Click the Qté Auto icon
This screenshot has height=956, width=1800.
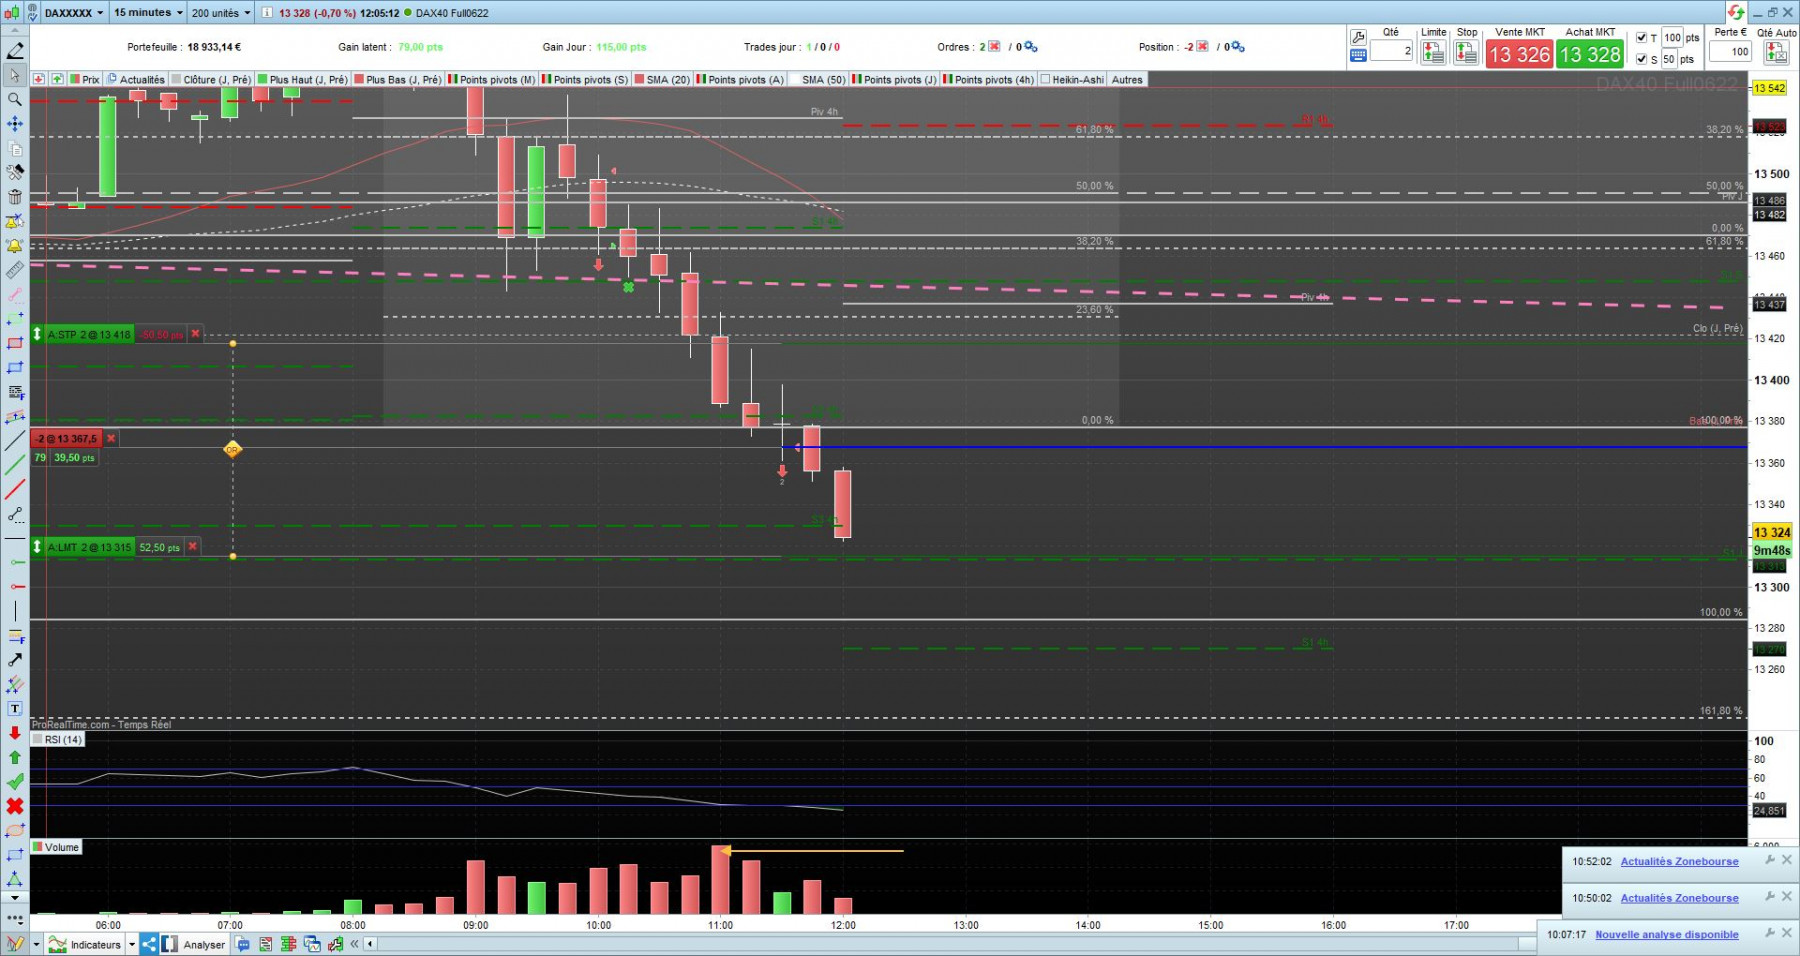pos(1776,53)
